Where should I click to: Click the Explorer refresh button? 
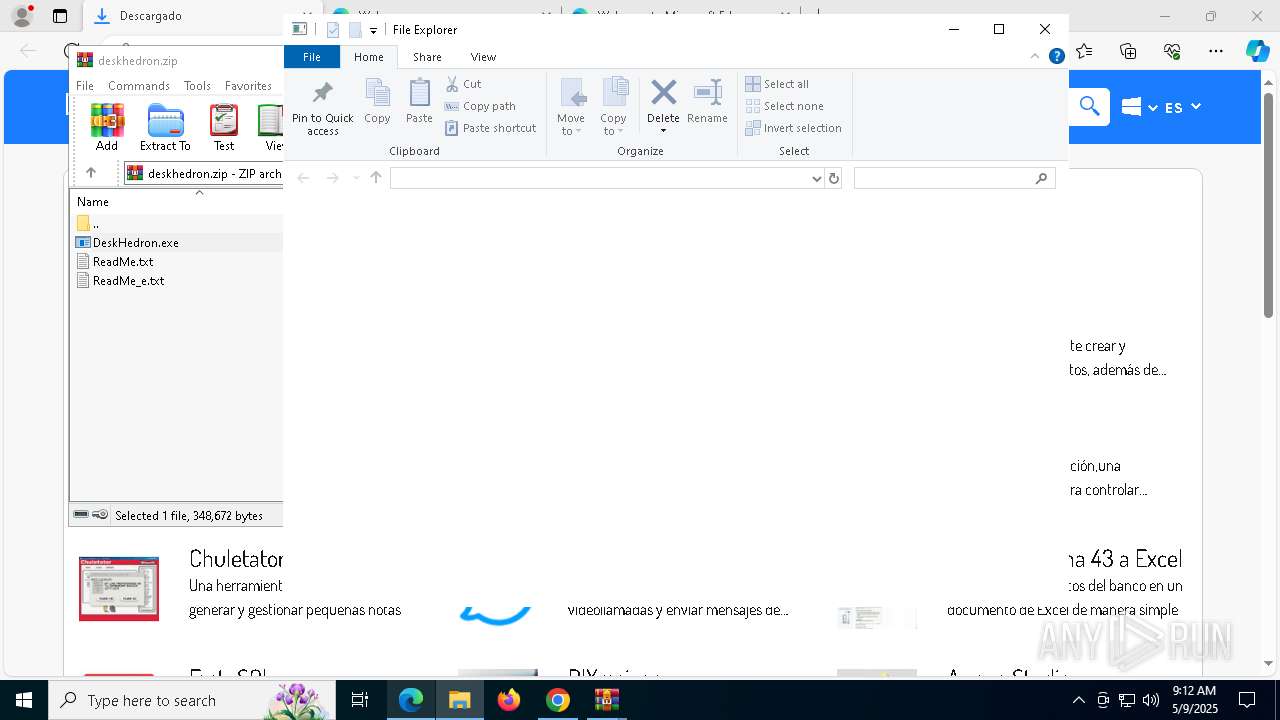coord(834,178)
